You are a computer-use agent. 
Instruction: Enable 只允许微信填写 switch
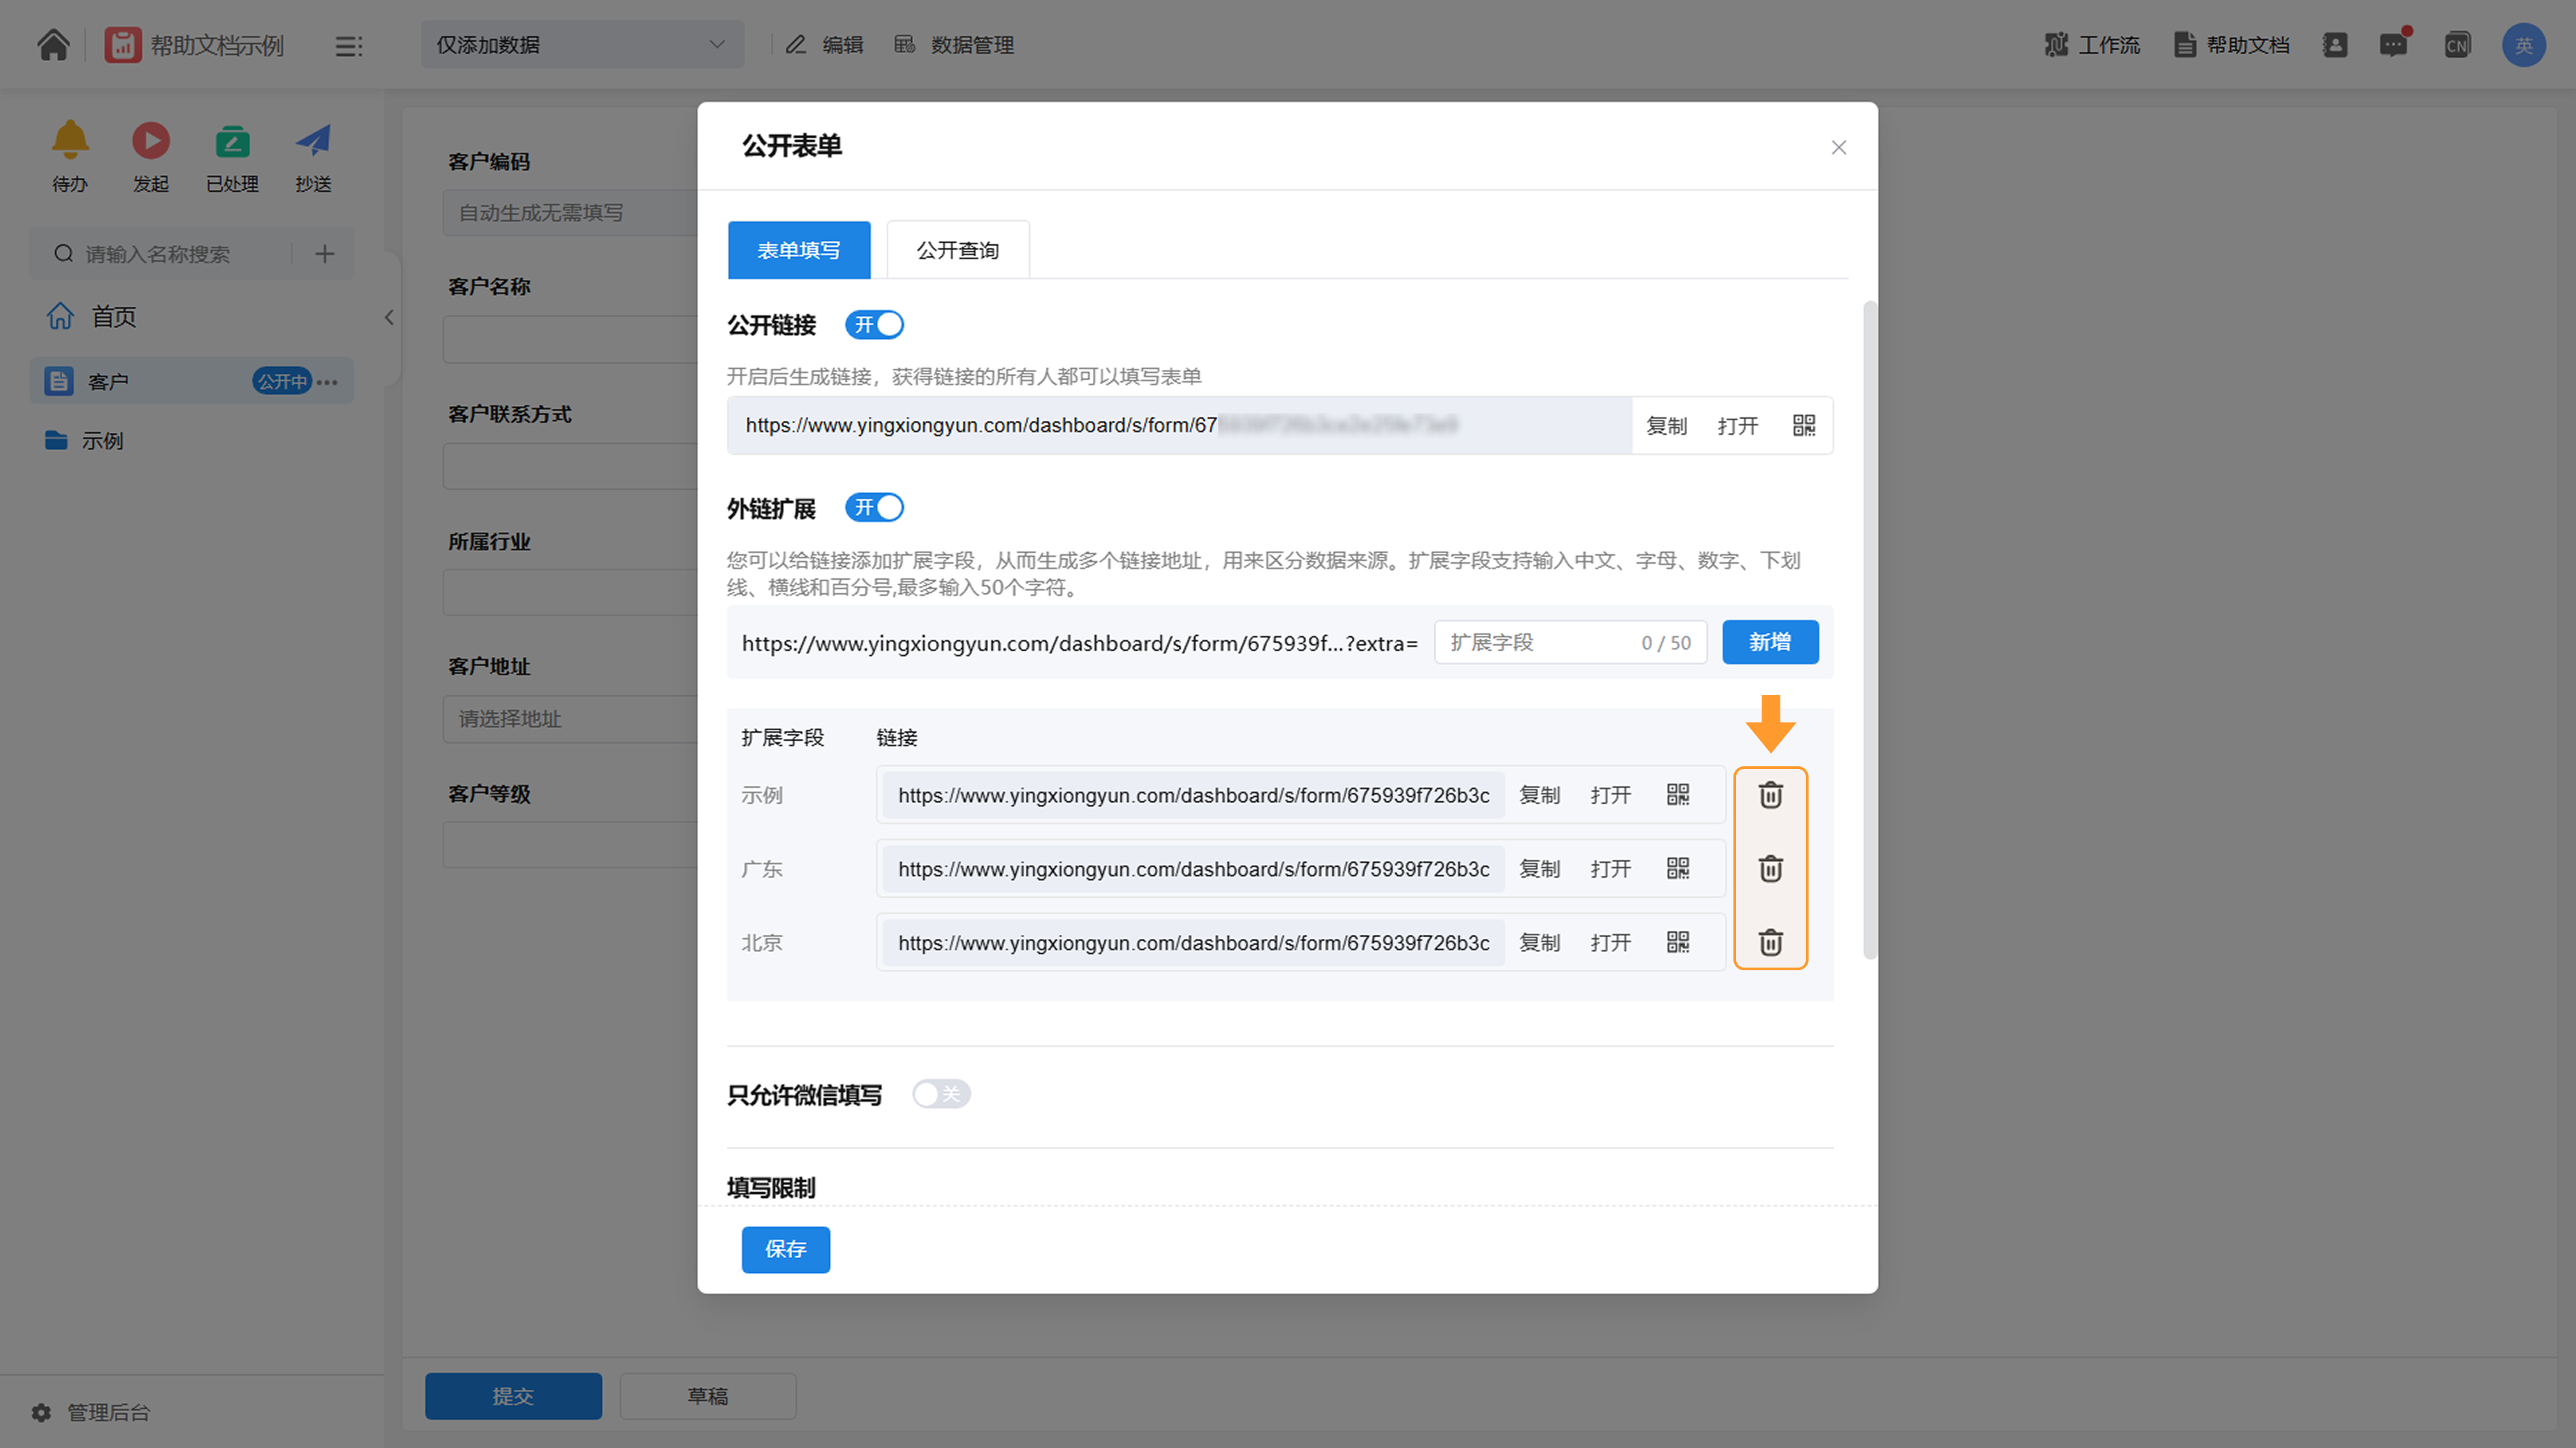click(x=941, y=1094)
